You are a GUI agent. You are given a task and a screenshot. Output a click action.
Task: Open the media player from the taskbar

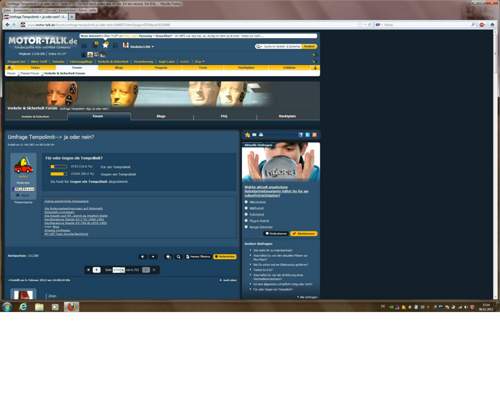[55, 307]
